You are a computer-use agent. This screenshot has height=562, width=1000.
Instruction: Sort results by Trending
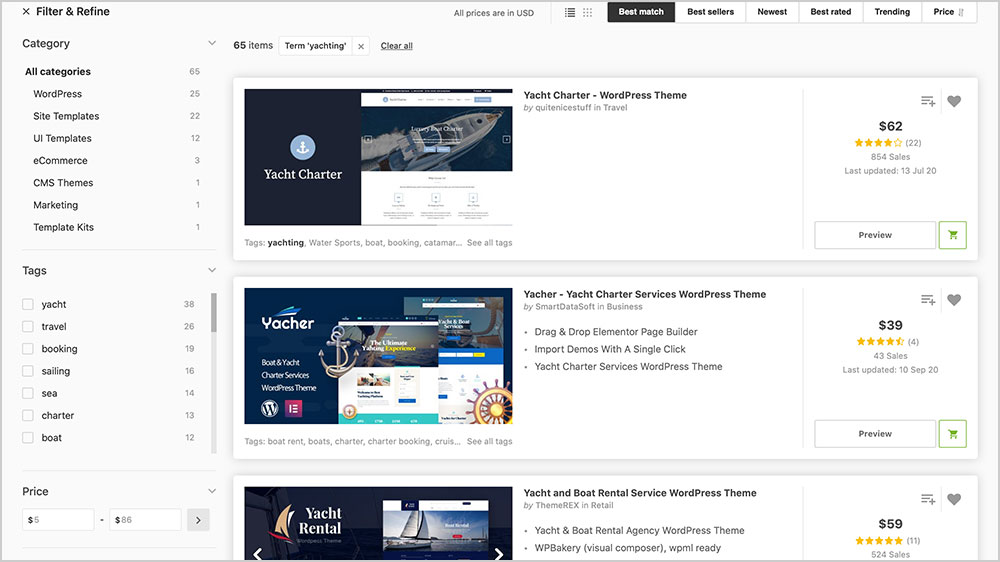click(891, 12)
